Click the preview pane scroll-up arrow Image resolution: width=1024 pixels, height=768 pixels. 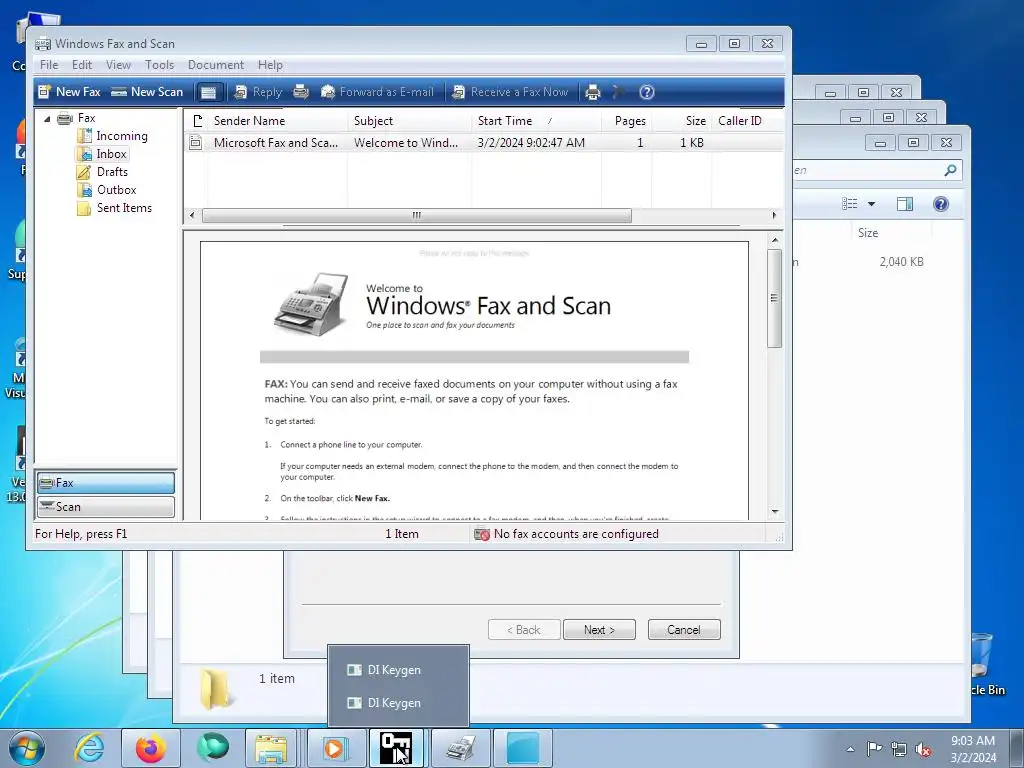point(775,240)
